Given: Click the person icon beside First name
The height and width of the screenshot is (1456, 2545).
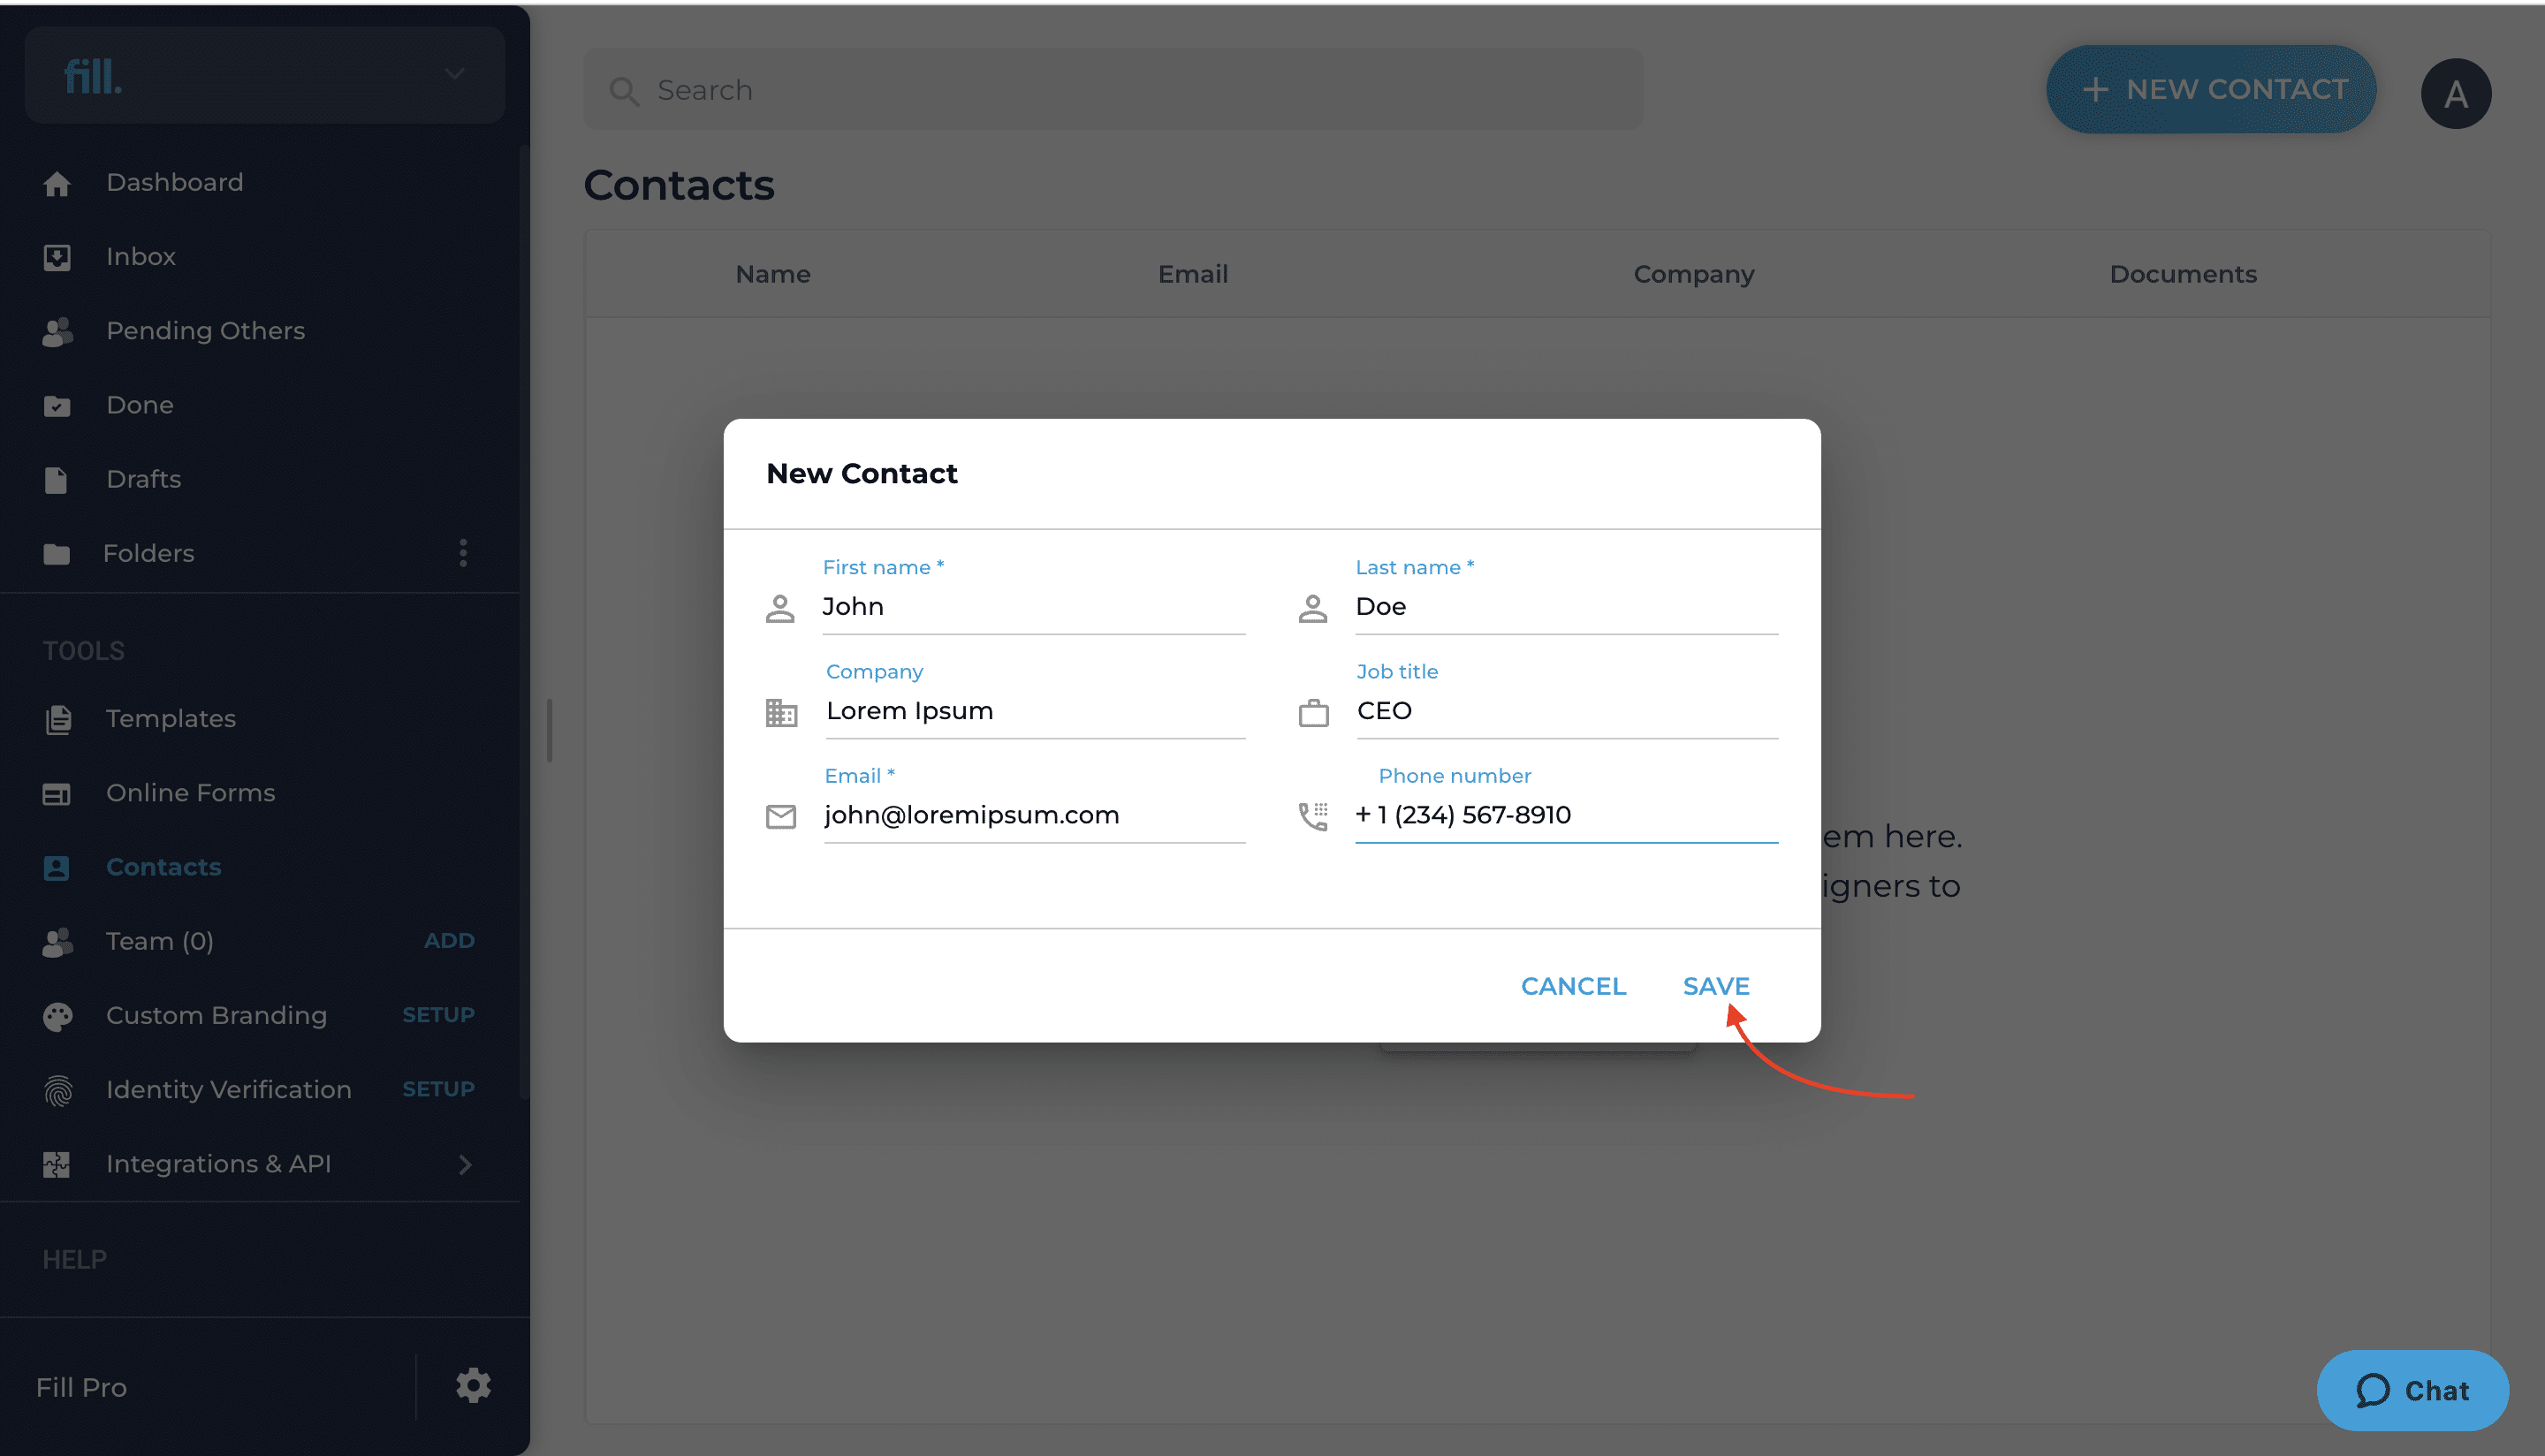Looking at the screenshot, I should point(780,608).
